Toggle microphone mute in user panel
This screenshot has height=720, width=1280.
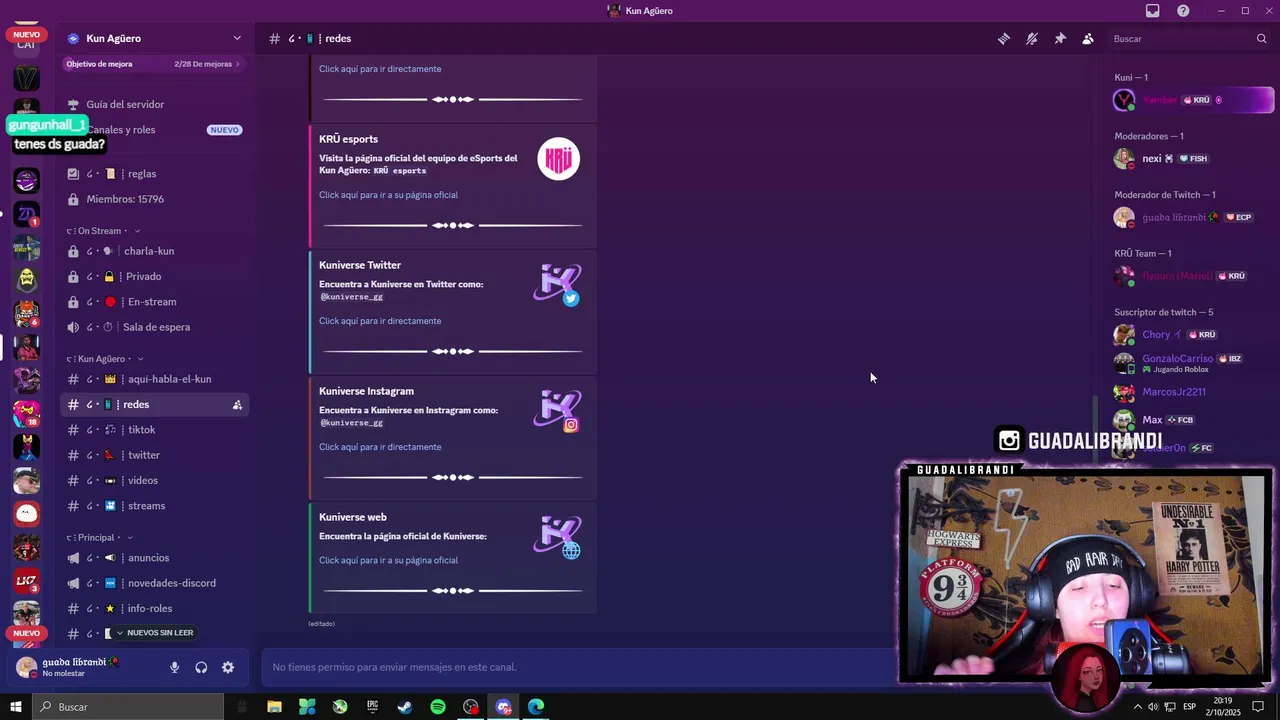pyautogui.click(x=174, y=667)
